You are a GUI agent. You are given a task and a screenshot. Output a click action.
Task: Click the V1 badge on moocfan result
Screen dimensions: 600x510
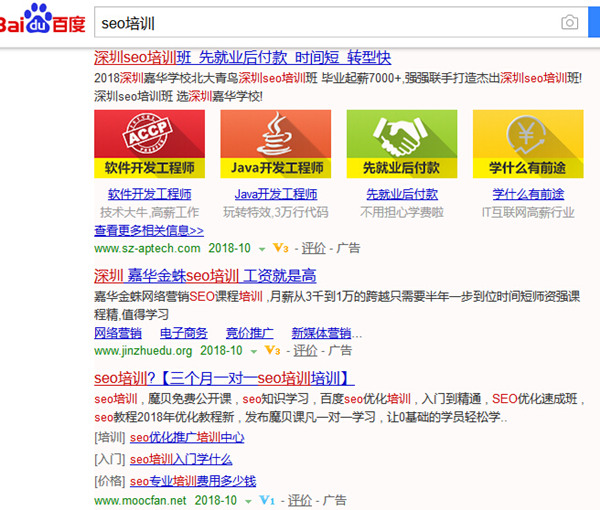pos(267,500)
